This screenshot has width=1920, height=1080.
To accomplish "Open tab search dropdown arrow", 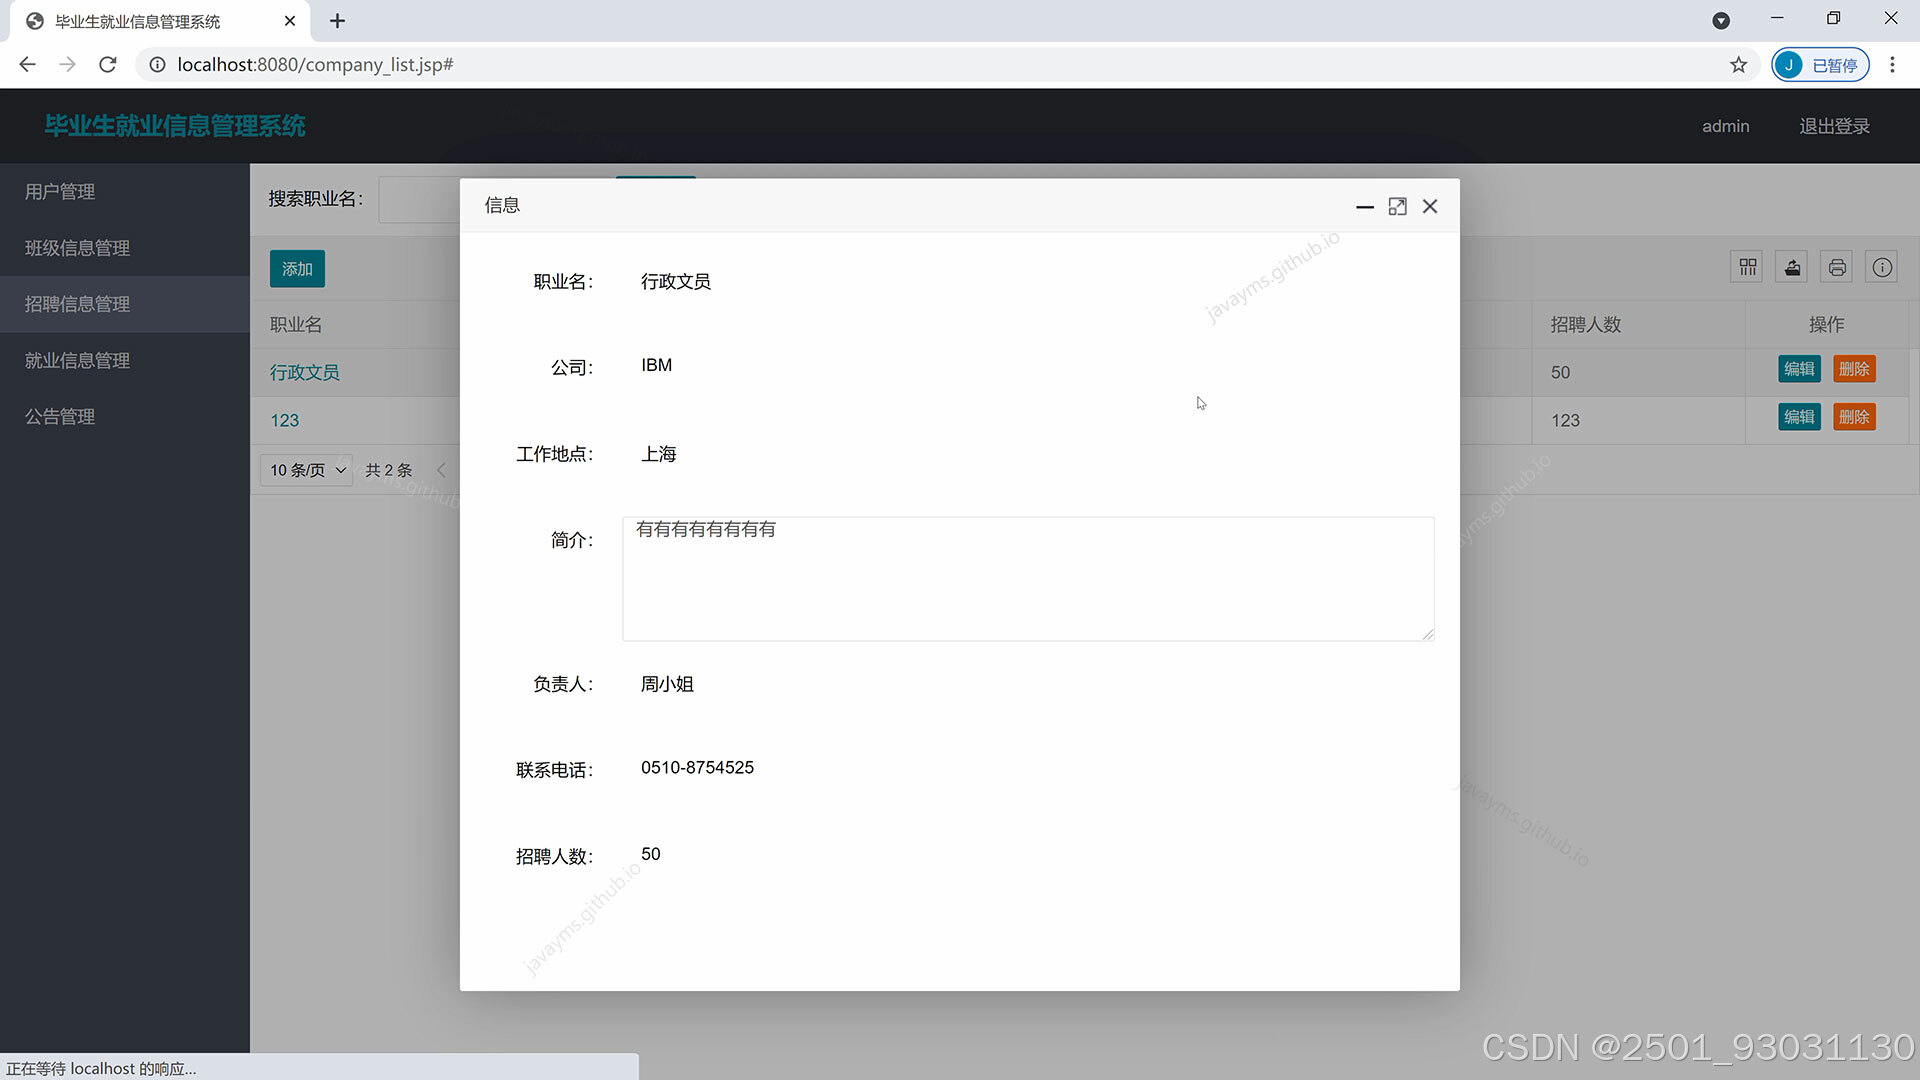I will 1721,21.
